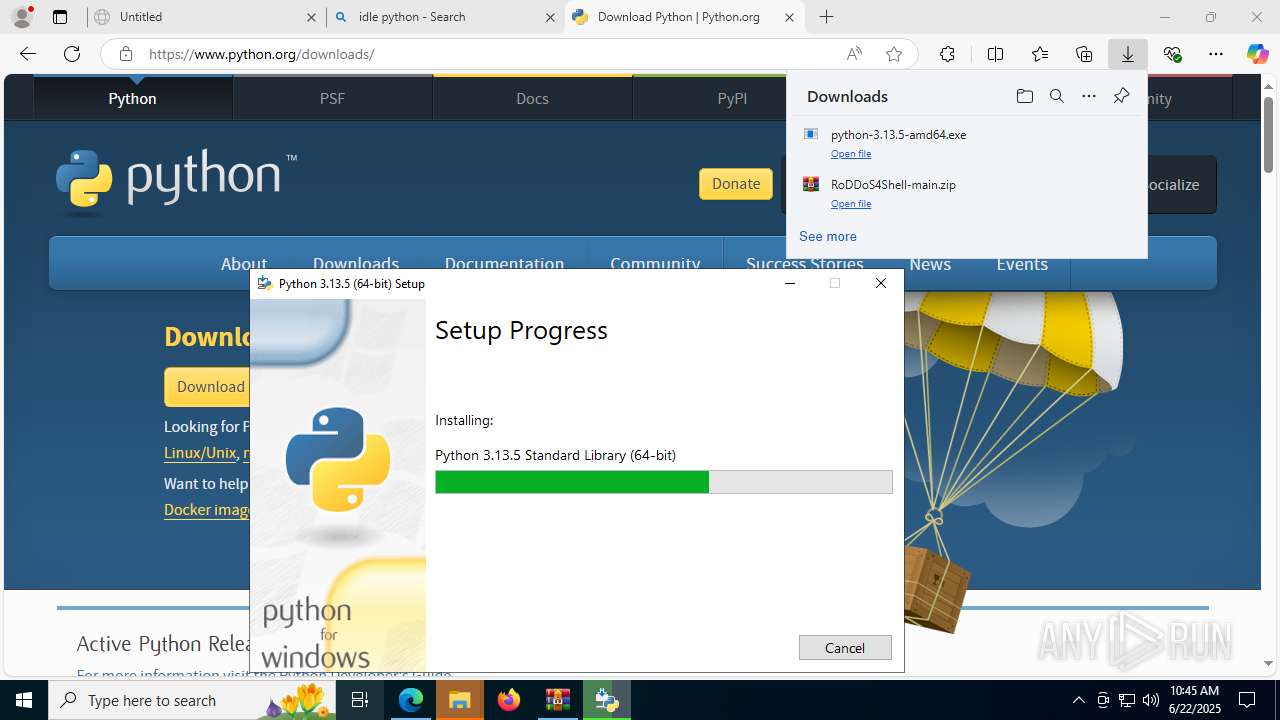Open the News navigation menu
The image size is (1280, 720).
tap(930, 263)
